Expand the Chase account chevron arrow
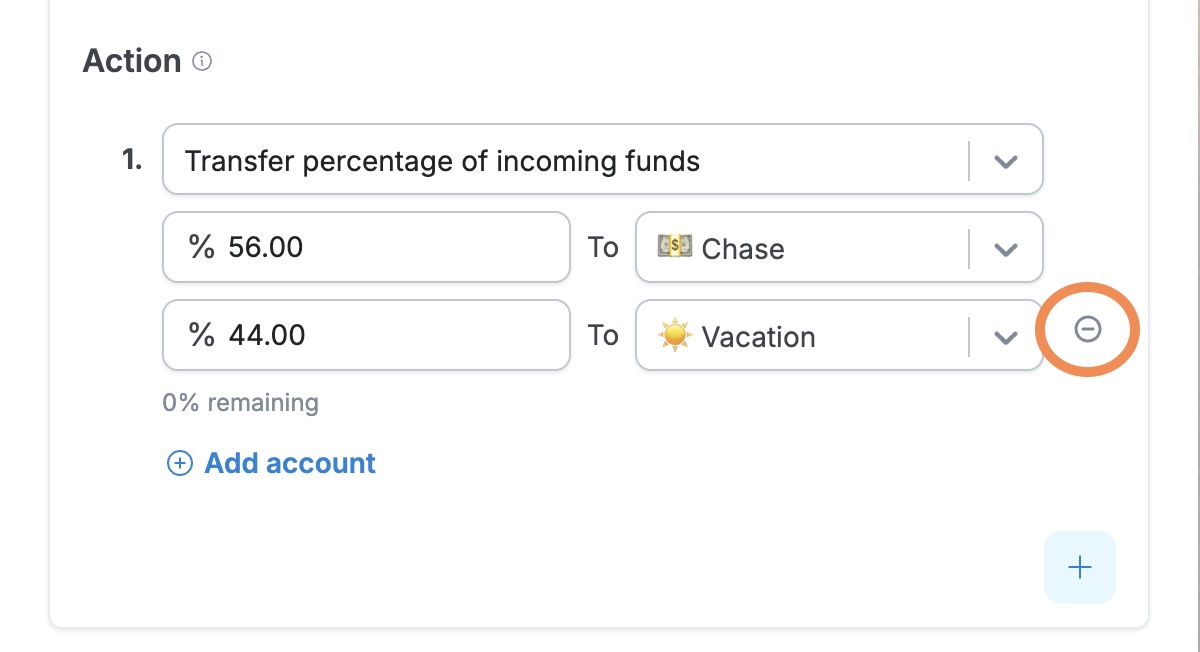The width and height of the screenshot is (1200, 652). point(1006,248)
